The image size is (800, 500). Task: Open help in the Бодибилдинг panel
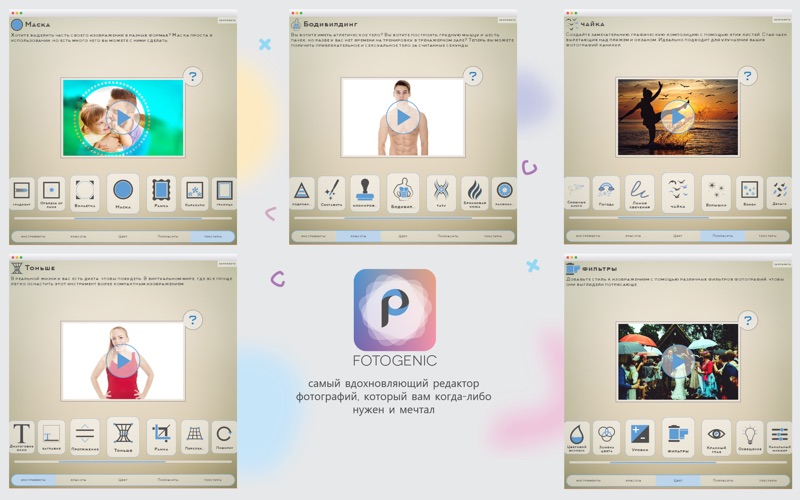pyautogui.click(x=473, y=76)
